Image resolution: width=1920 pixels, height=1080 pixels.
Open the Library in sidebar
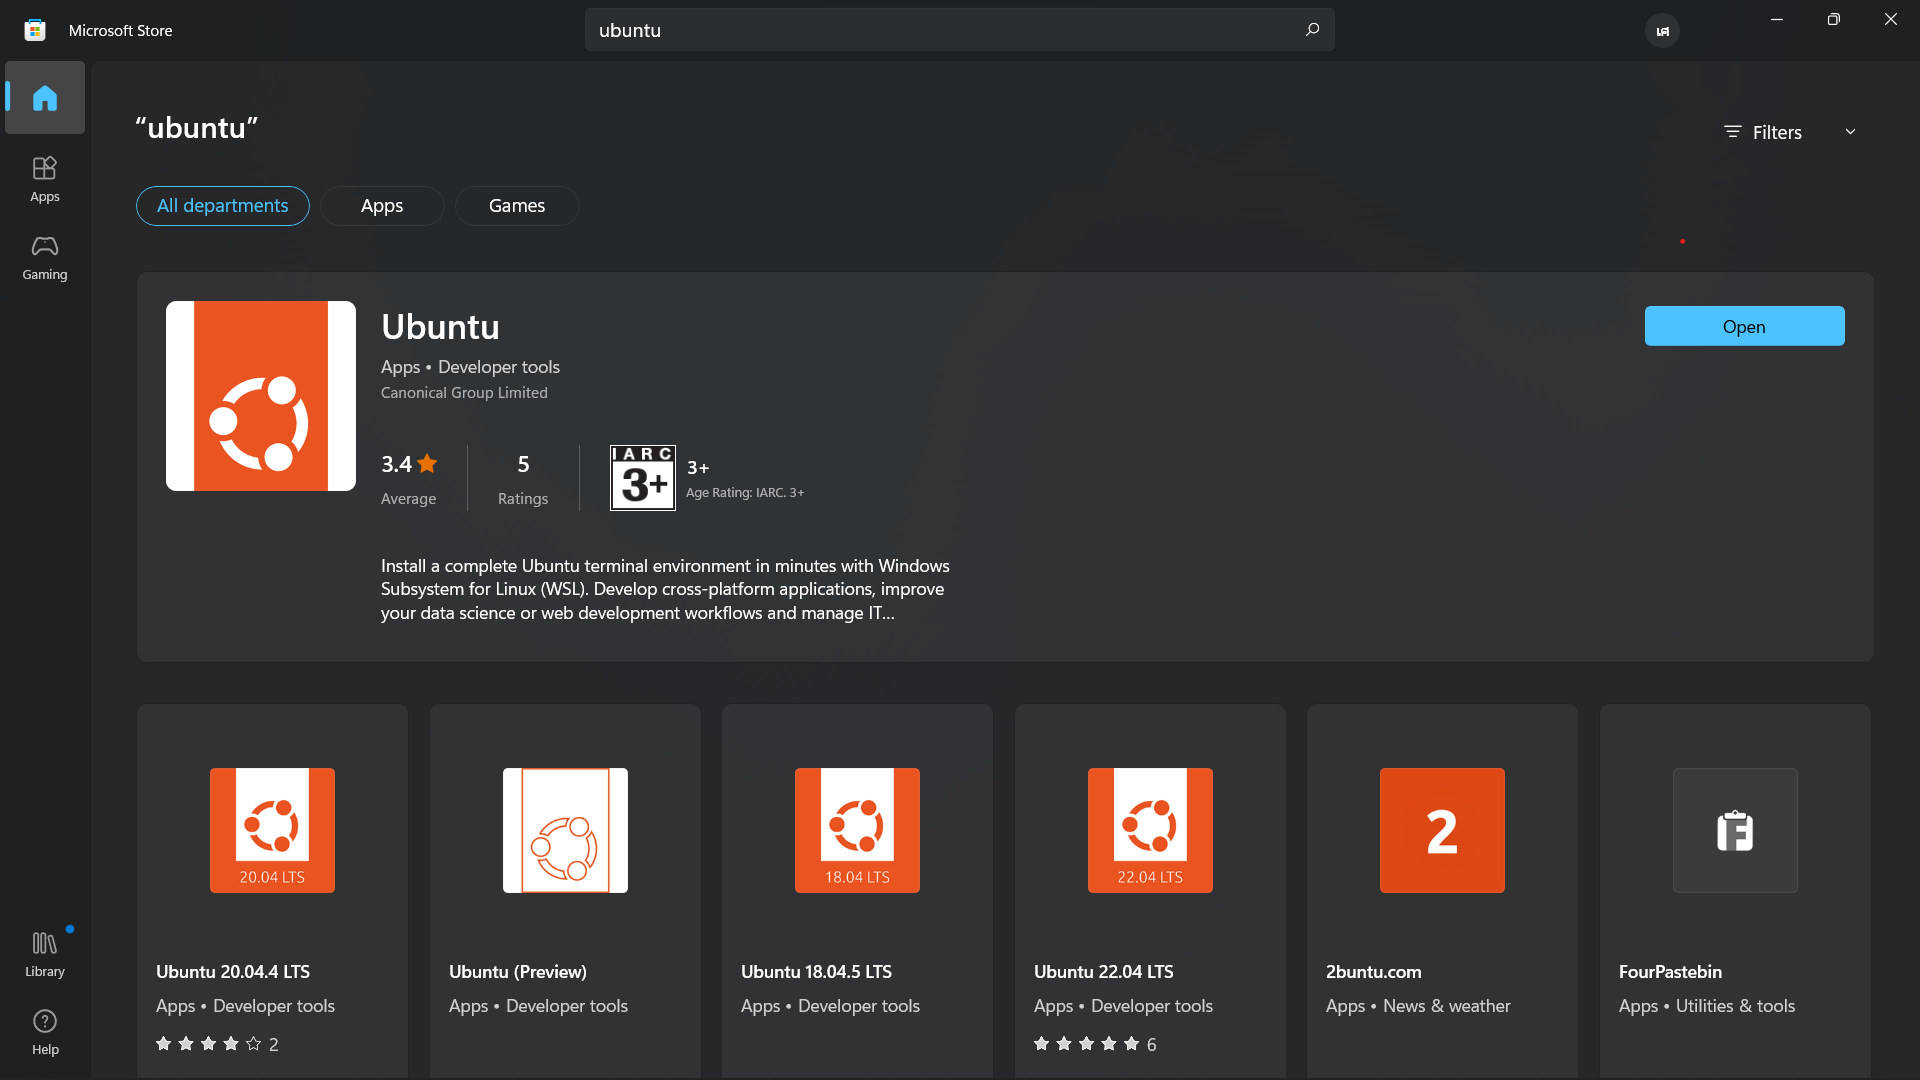coord(45,954)
